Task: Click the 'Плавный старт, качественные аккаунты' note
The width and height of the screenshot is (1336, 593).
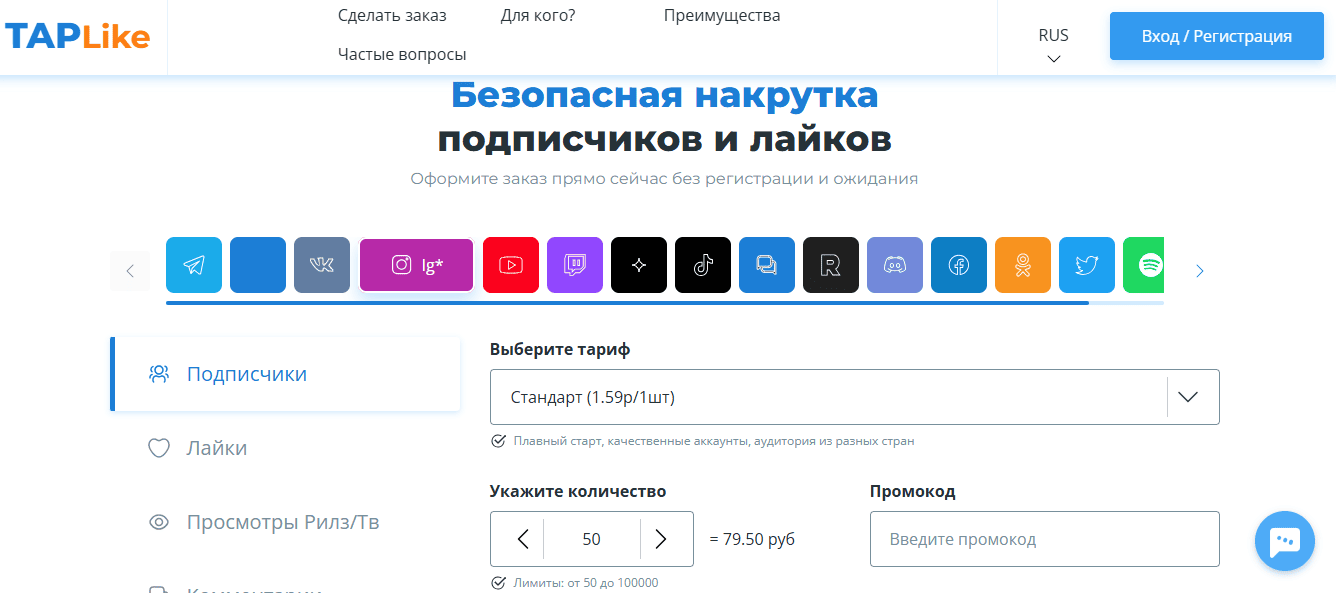Action: coord(714,441)
